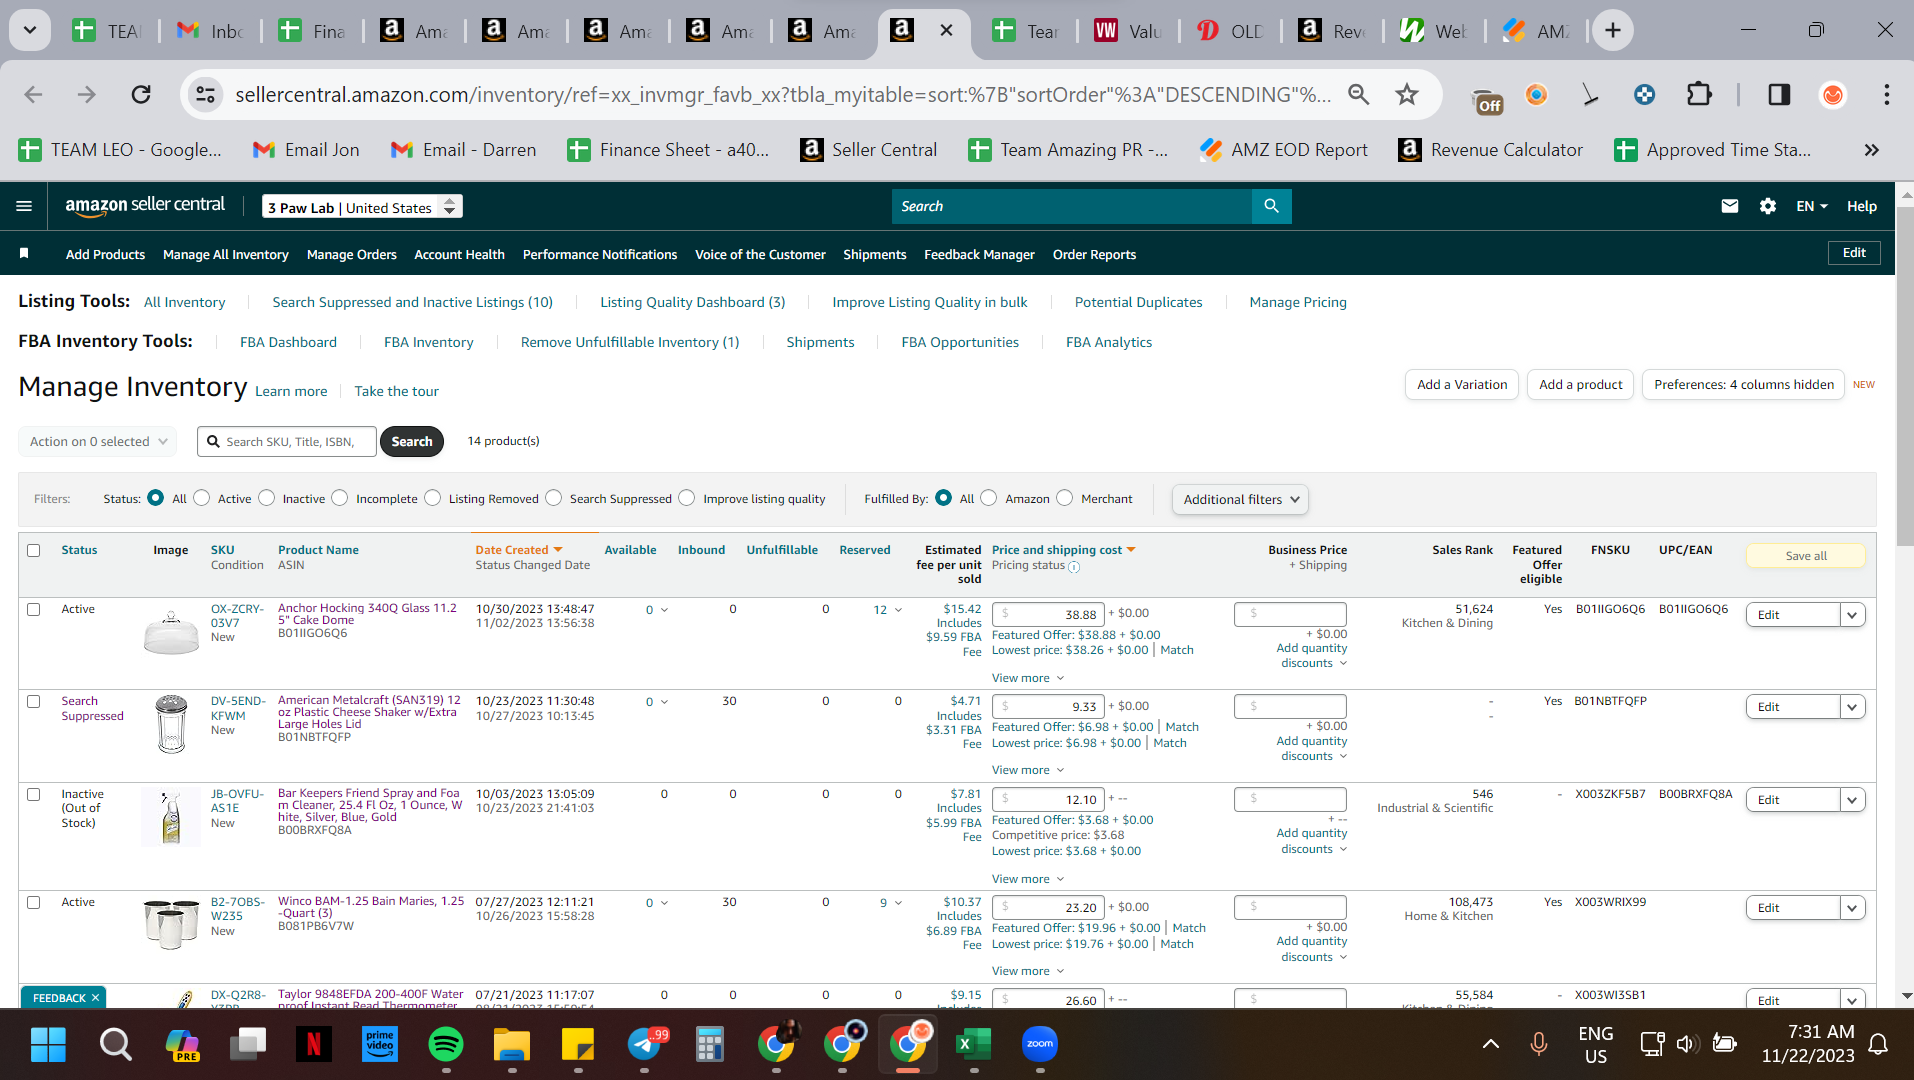Expand View more under Anchor Hocking pricing
The image size is (1914, 1080).
(x=1028, y=678)
